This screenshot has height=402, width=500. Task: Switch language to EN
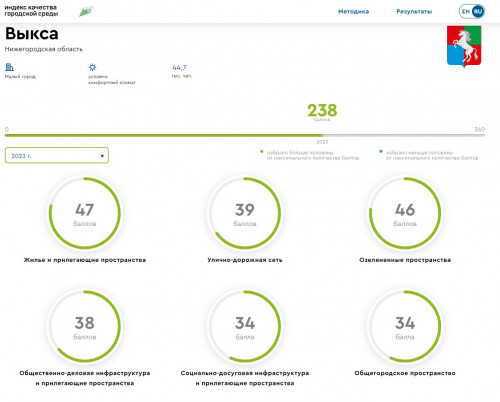coord(466,11)
